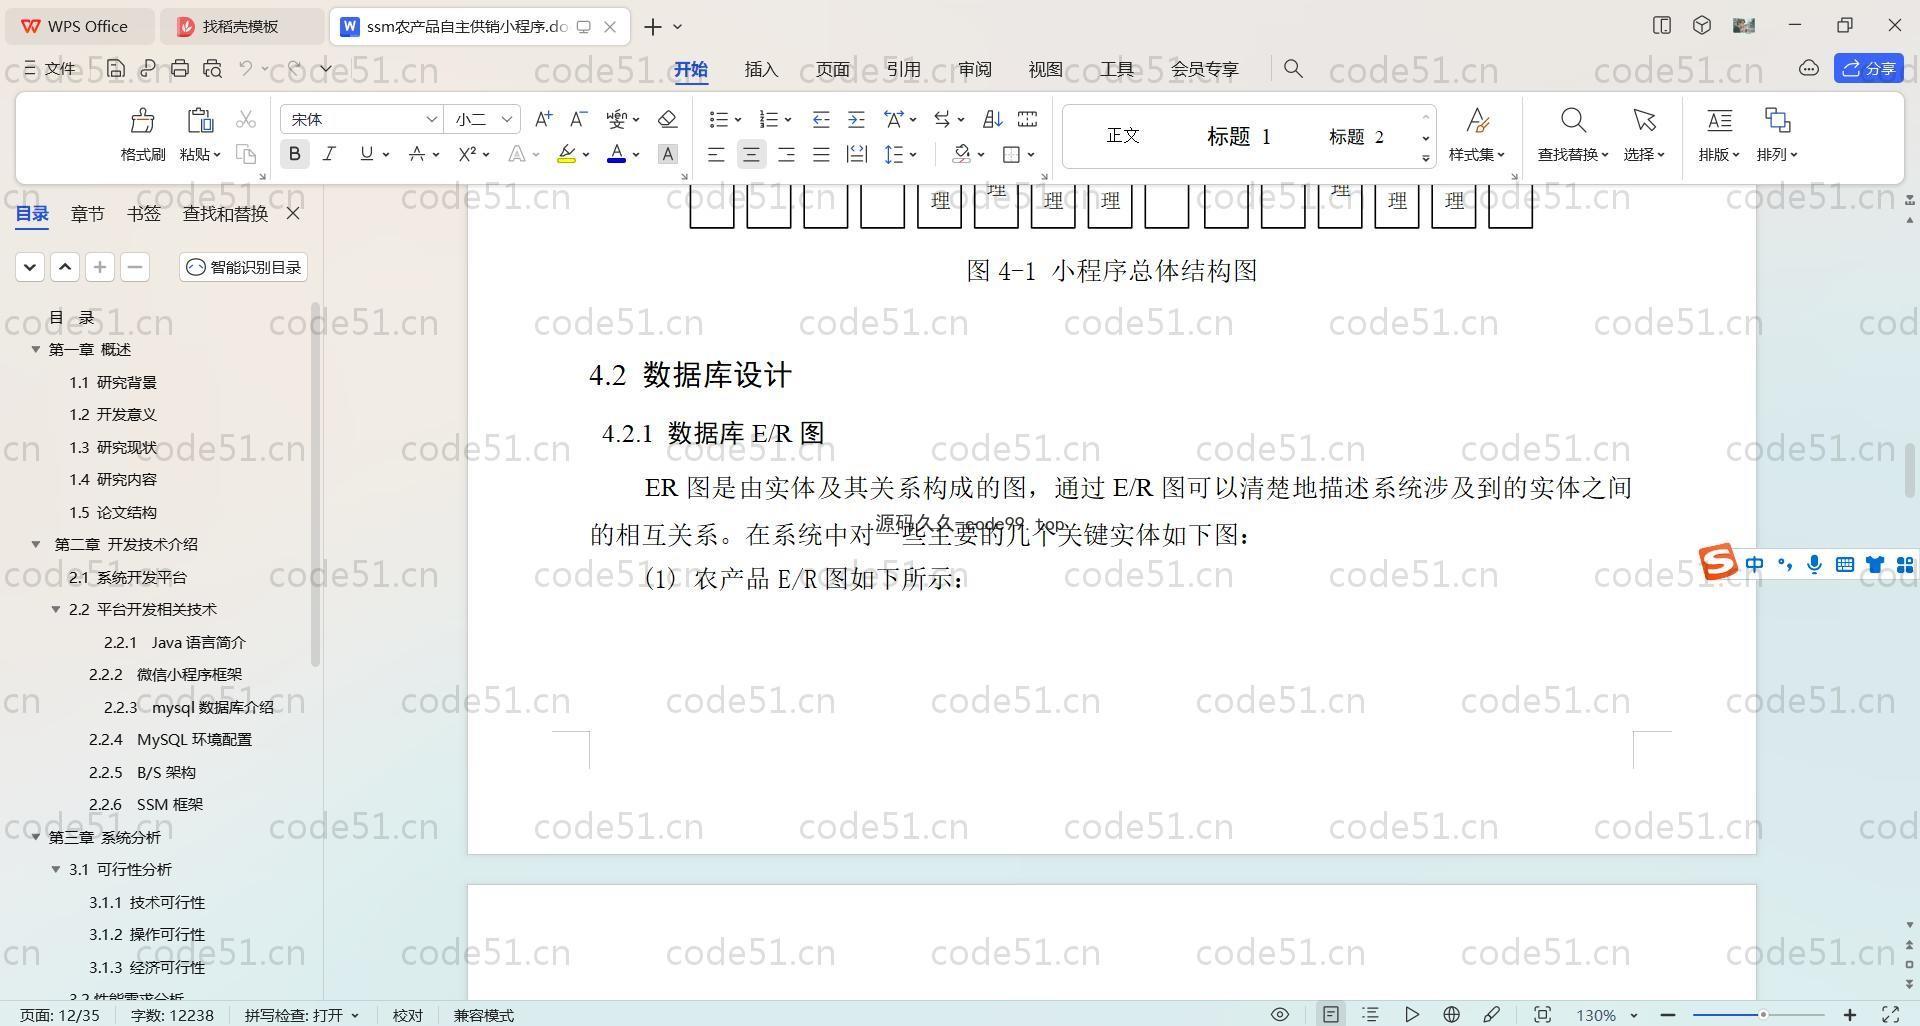Toggle spell check status option

pyautogui.click(x=301, y=1014)
